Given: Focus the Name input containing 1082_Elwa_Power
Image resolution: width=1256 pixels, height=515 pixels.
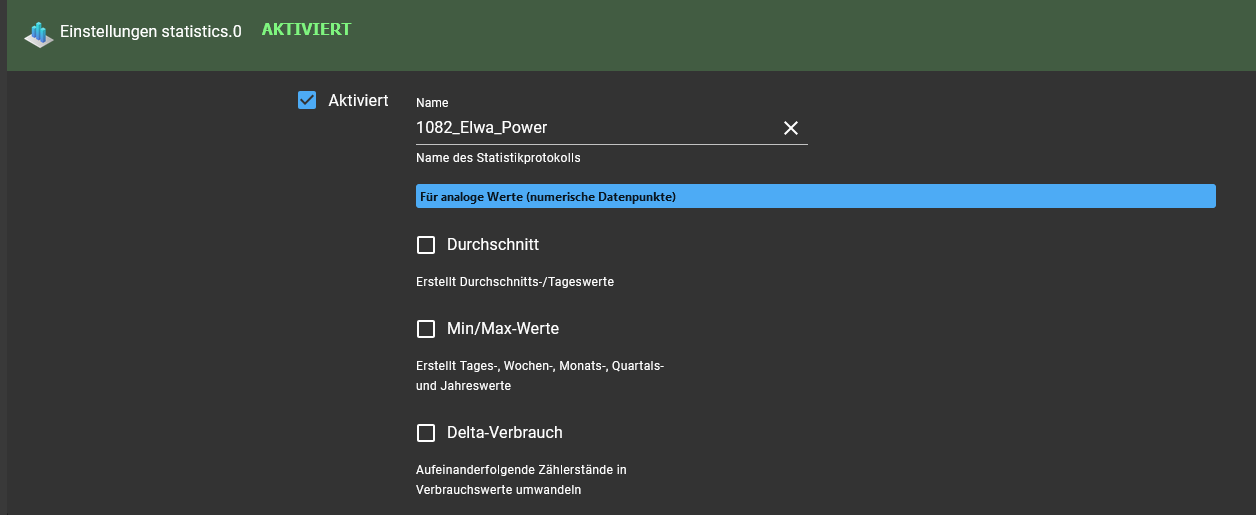Looking at the screenshot, I should pos(596,128).
